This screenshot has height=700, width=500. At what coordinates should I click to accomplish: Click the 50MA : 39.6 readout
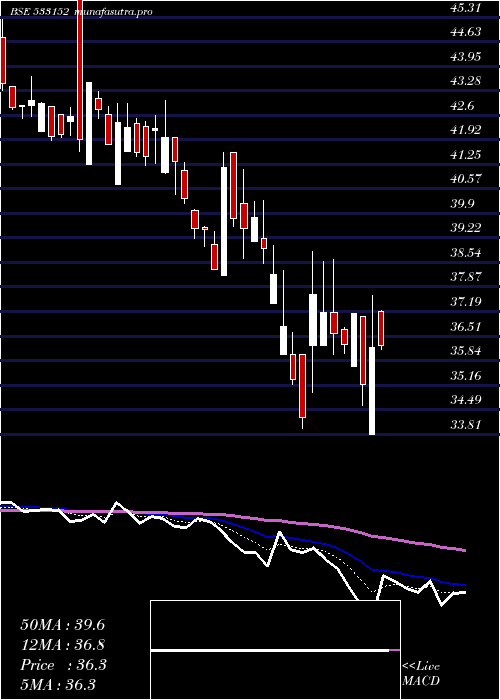62,625
